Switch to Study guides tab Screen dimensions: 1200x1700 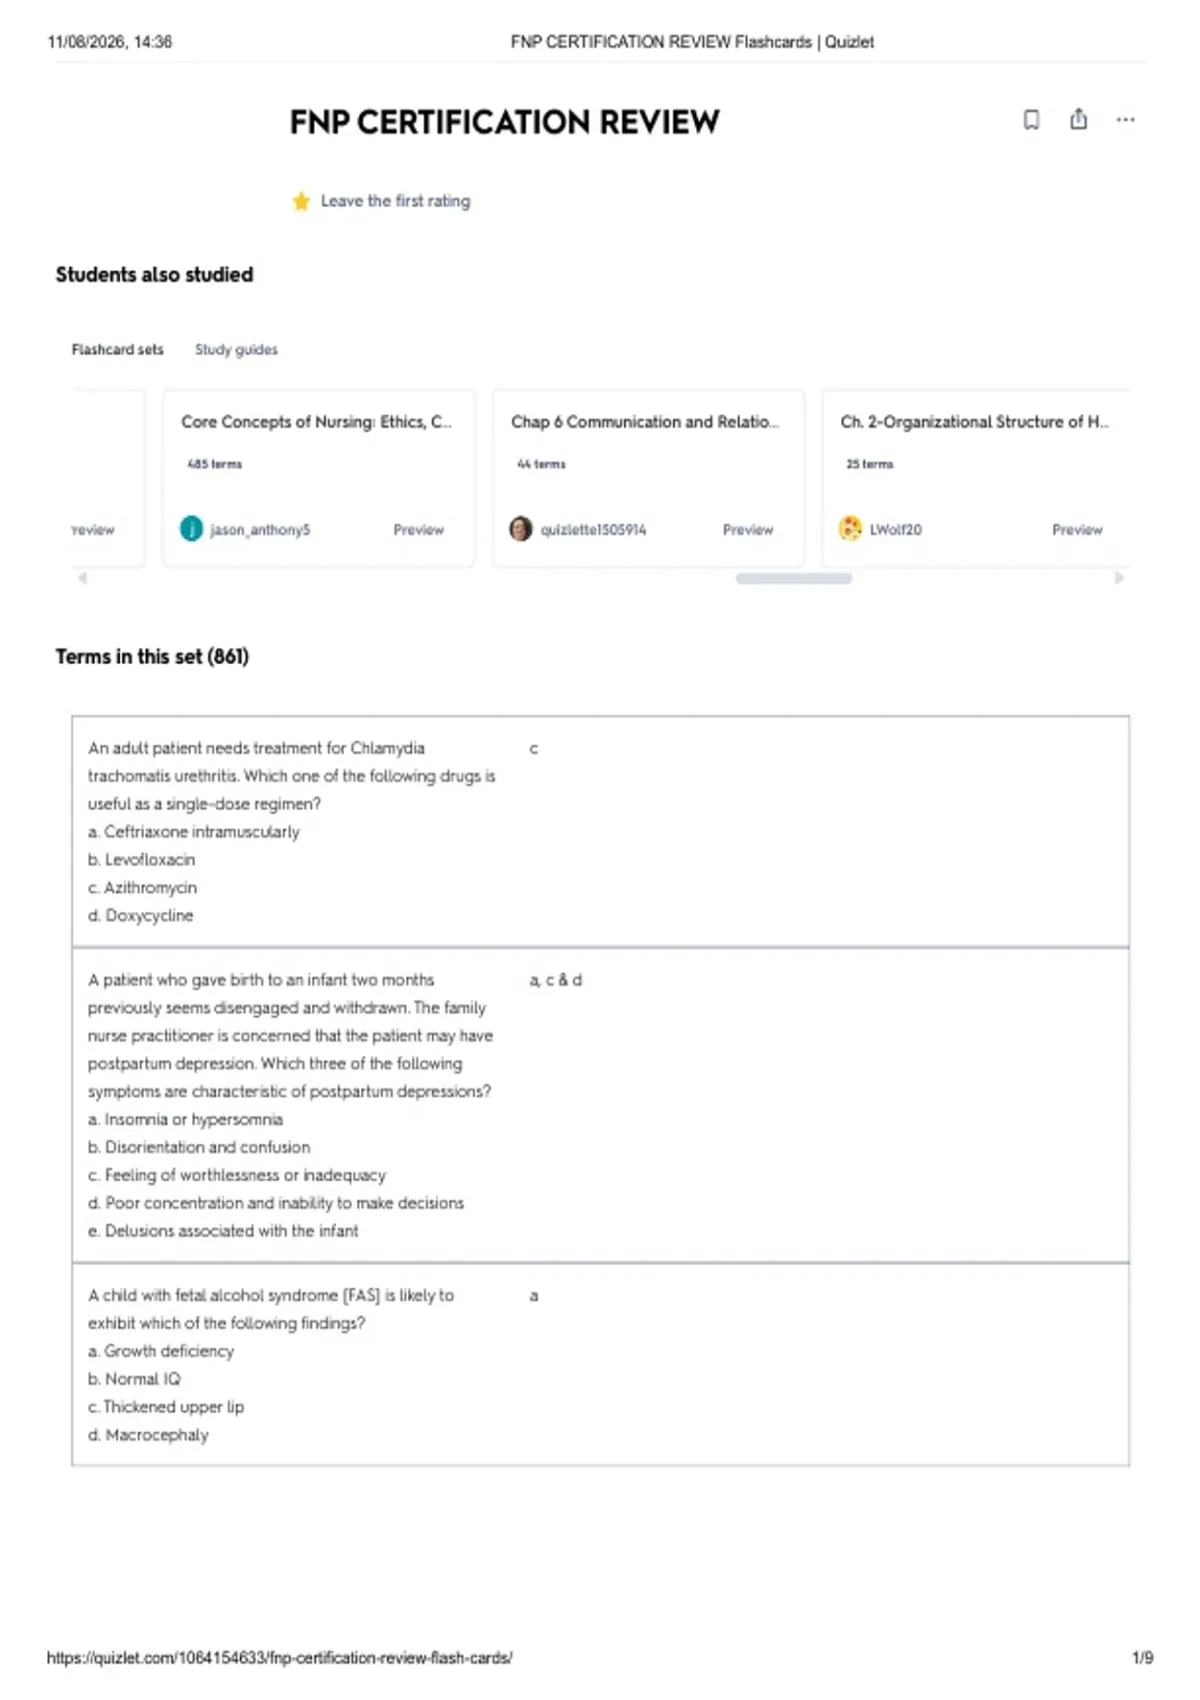(x=236, y=349)
